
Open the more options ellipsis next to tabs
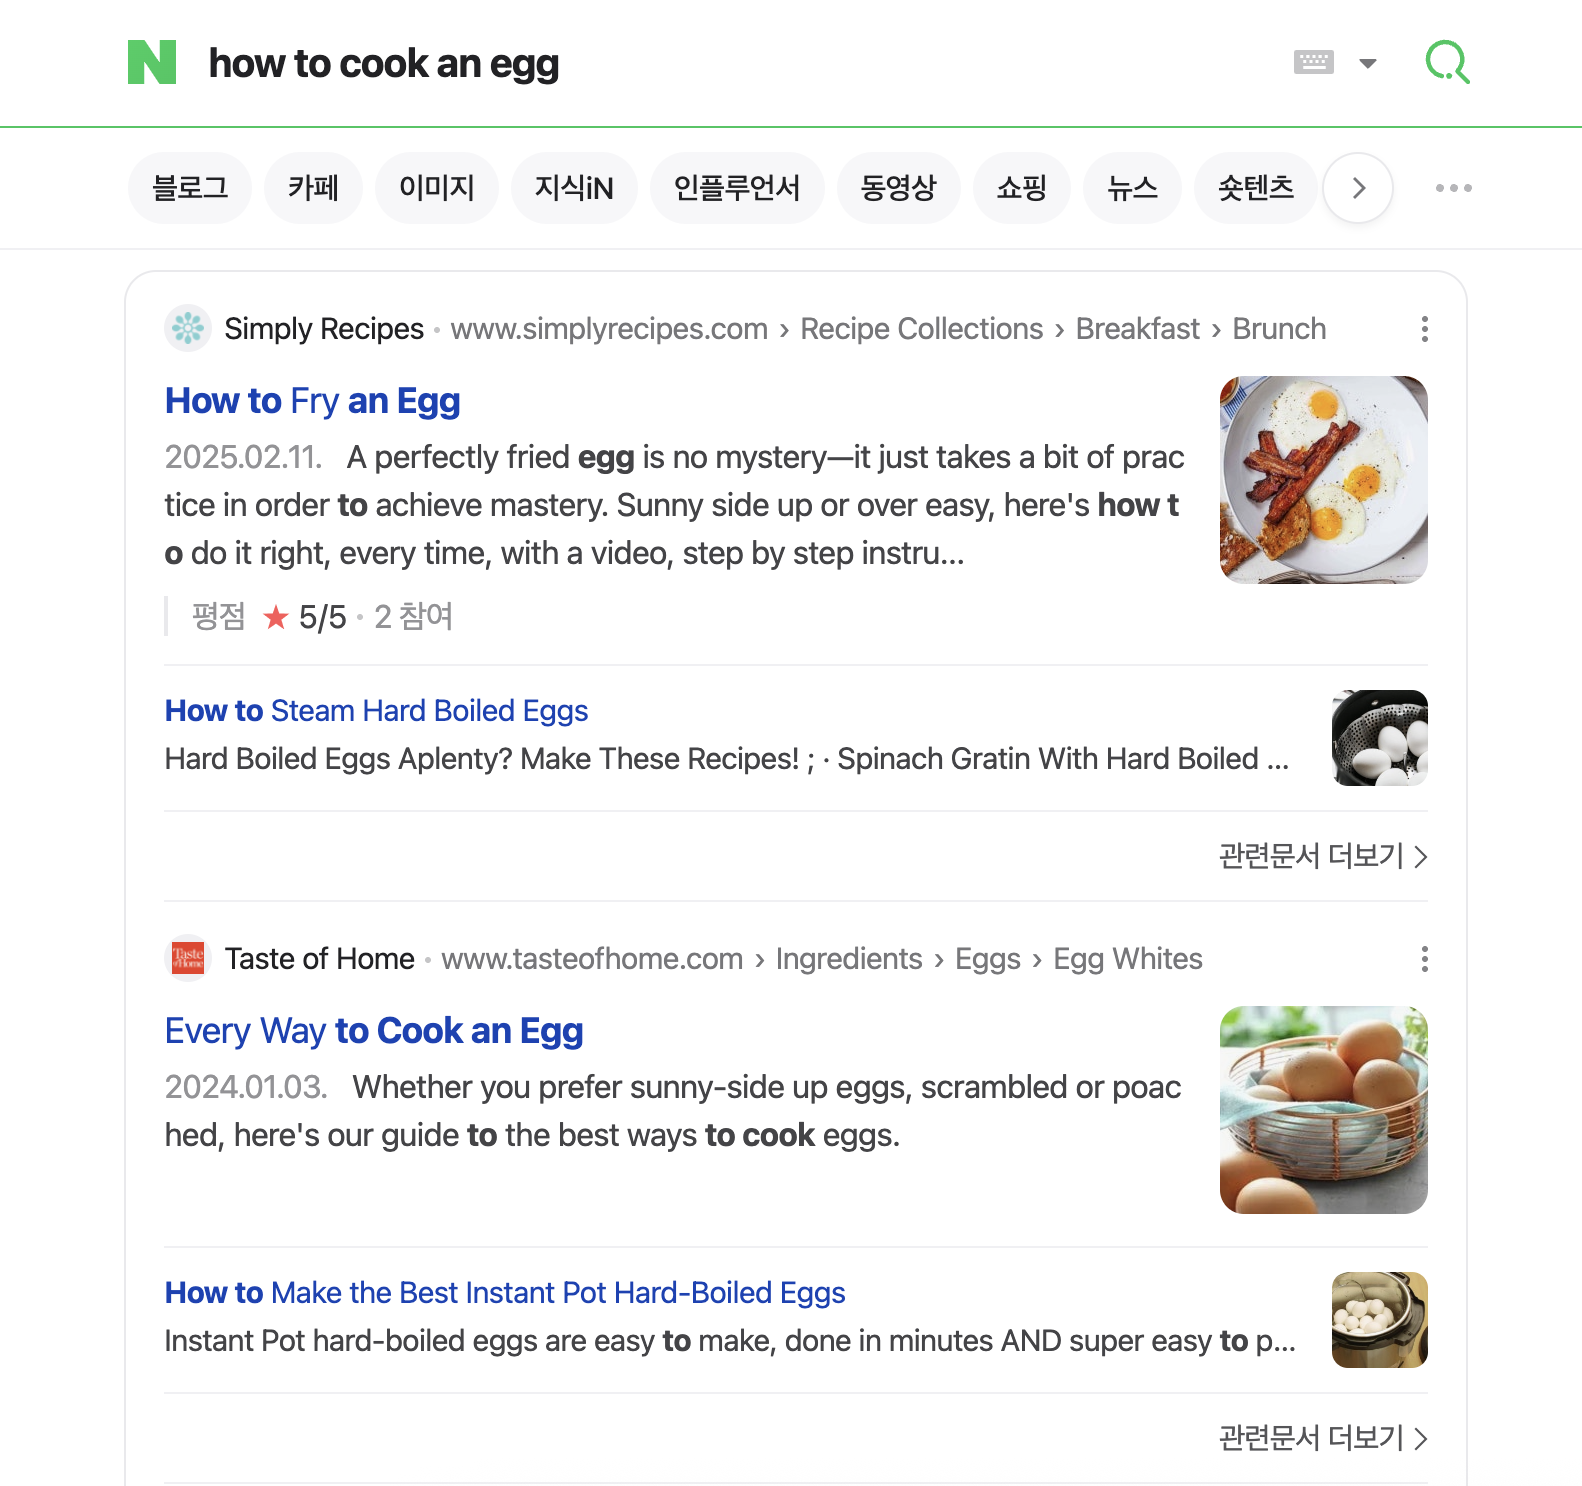click(1452, 188)
